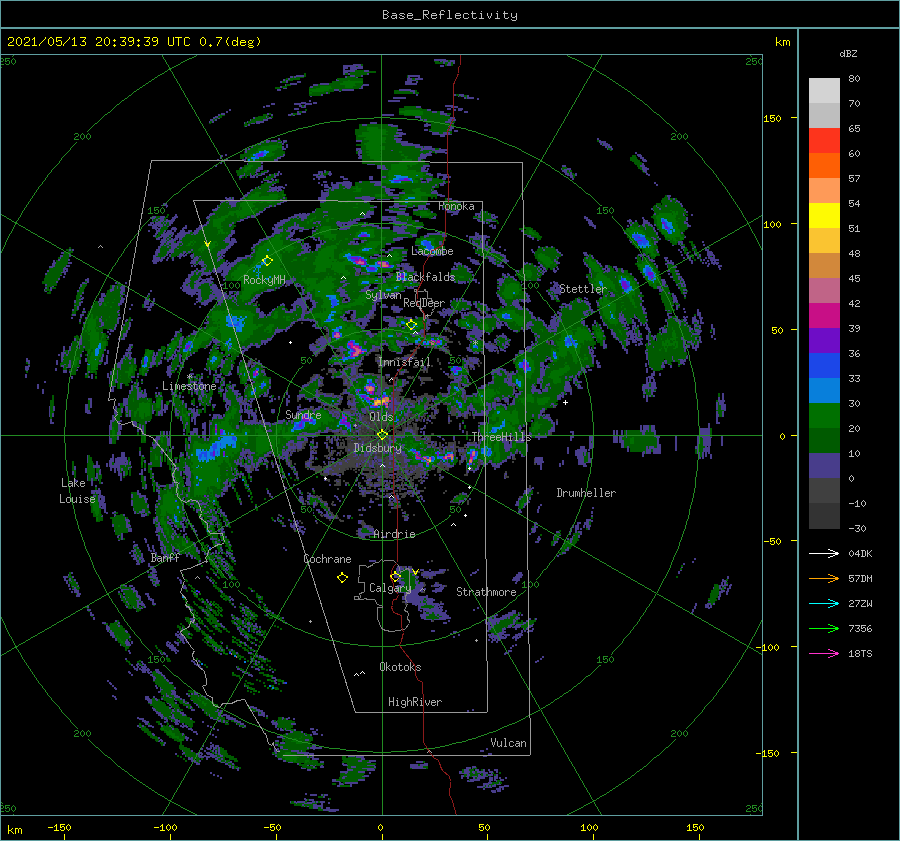Click the Stettler city label
Image resolution: width=900 pixels, height=841 pixels.
click(583, 289)
